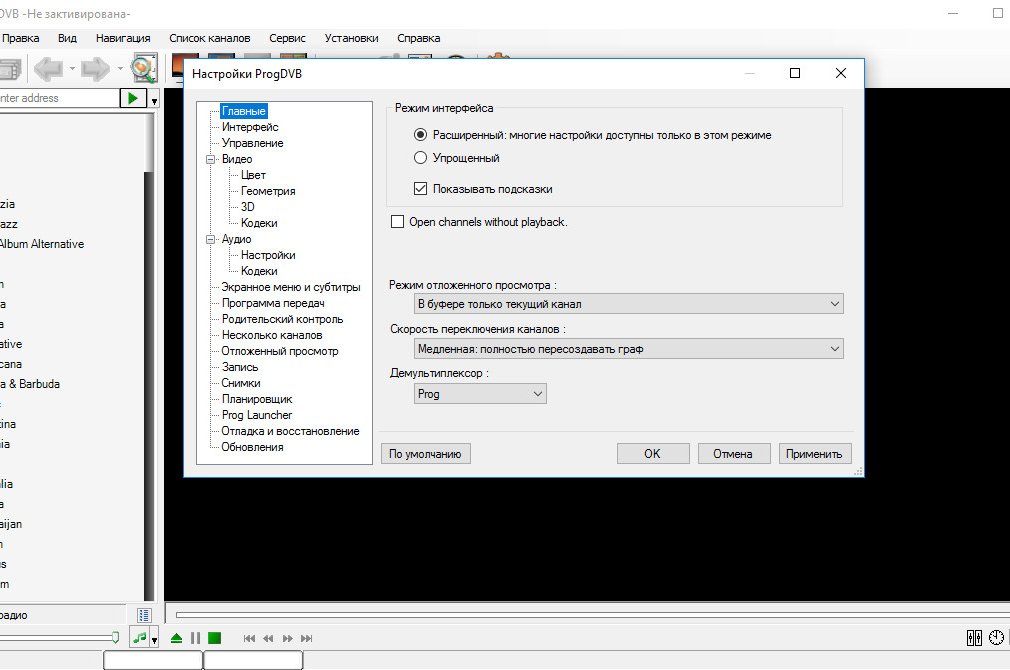1010x670 pixels.
Task: Select Планировщик tree item
Action: pos(257,399)
